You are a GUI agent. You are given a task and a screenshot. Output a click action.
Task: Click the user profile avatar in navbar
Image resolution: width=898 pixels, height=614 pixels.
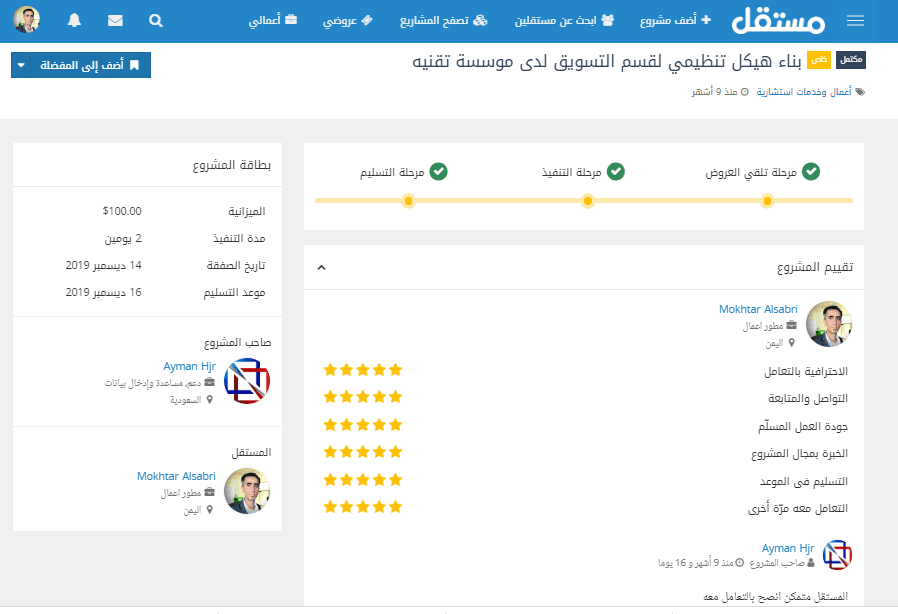[27, 20]
